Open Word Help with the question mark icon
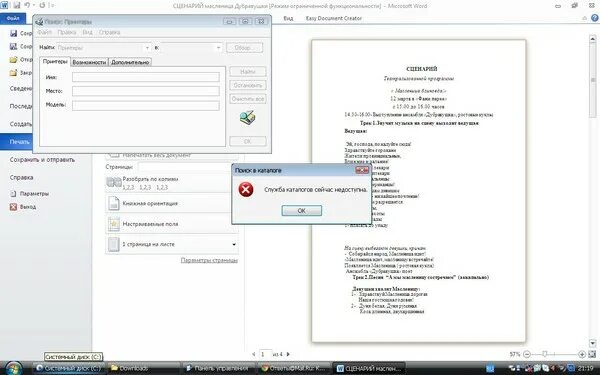The width and height of the screenshot is (600, 375). 595,18
